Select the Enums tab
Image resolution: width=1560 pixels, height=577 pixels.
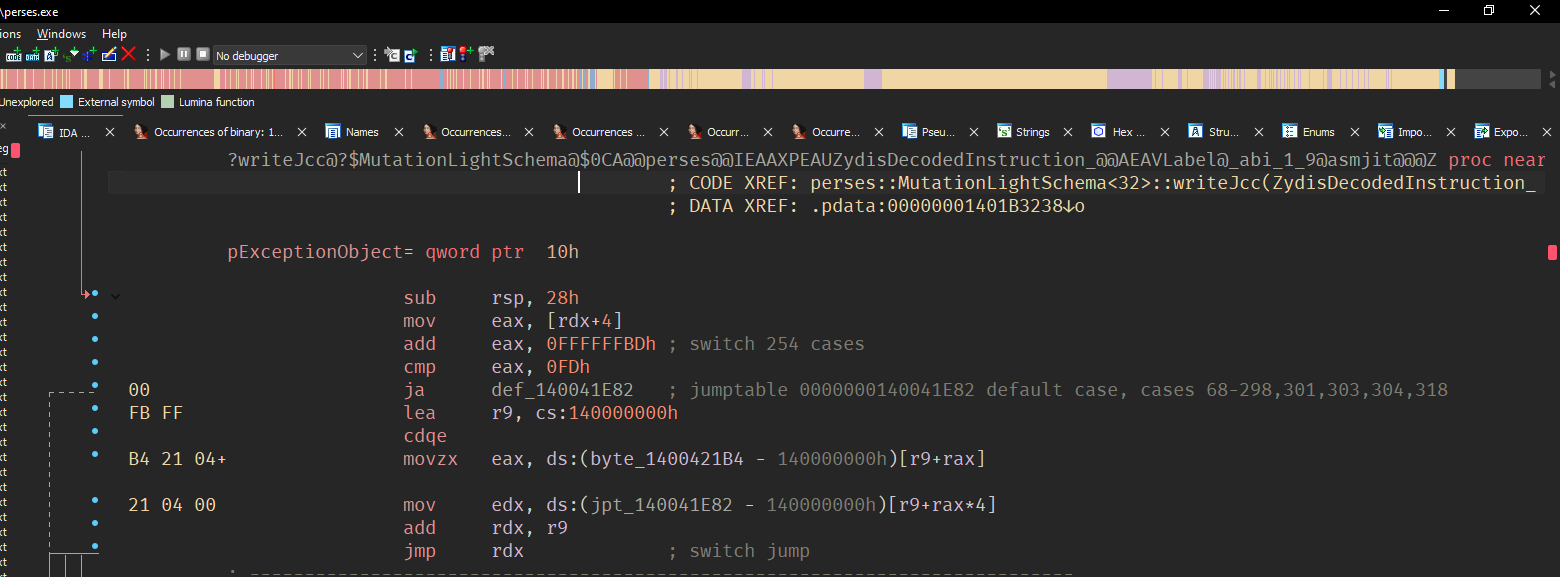1318,132
